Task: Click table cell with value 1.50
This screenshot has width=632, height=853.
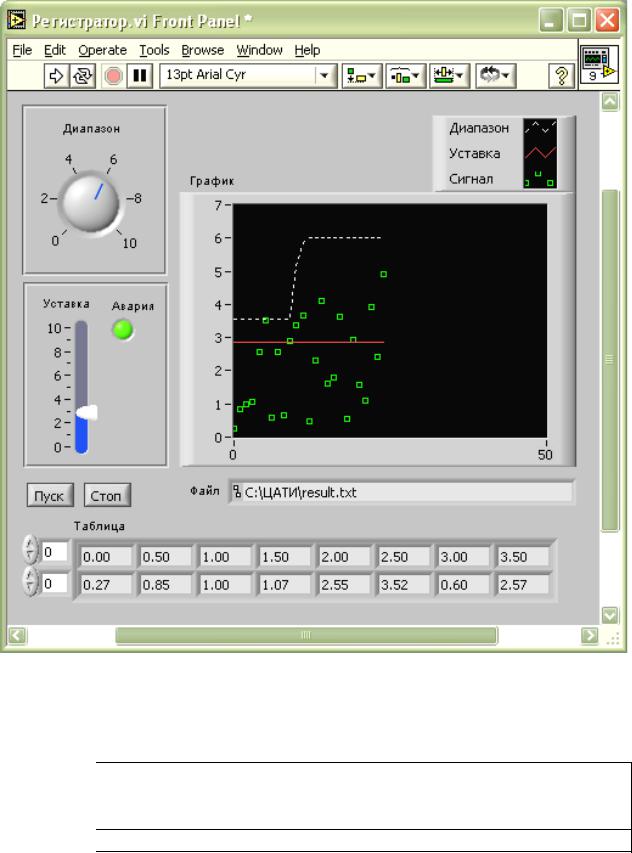Action: click(x=285, y=557)
